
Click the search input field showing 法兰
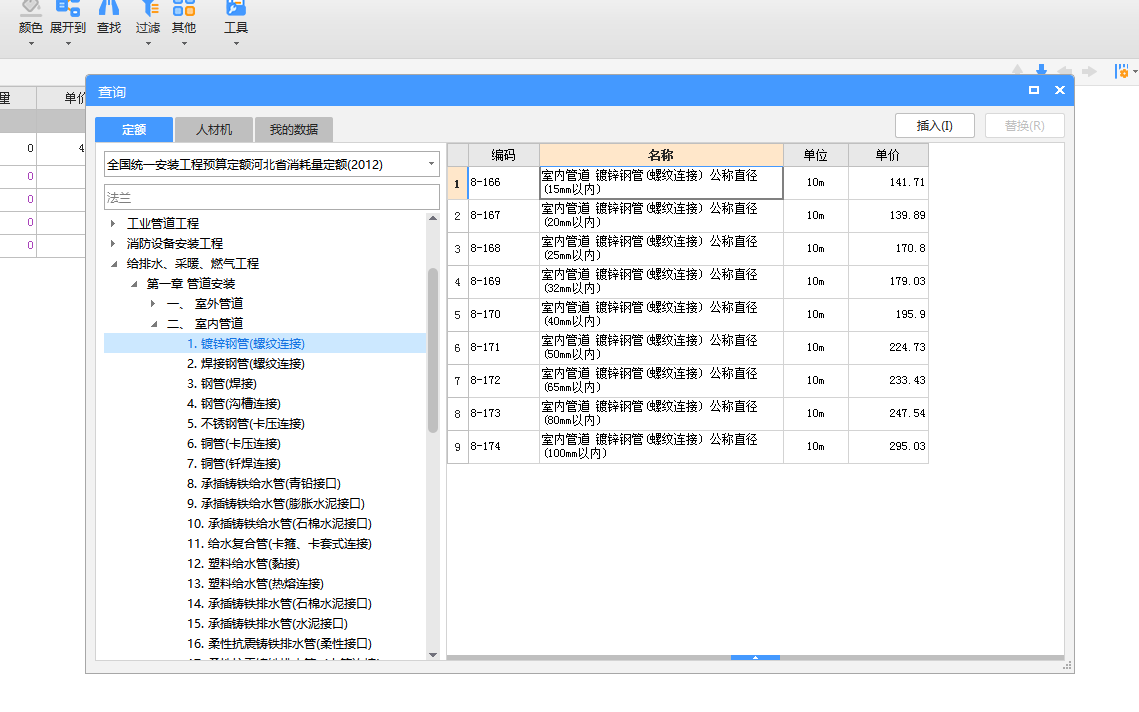(272, 197)
